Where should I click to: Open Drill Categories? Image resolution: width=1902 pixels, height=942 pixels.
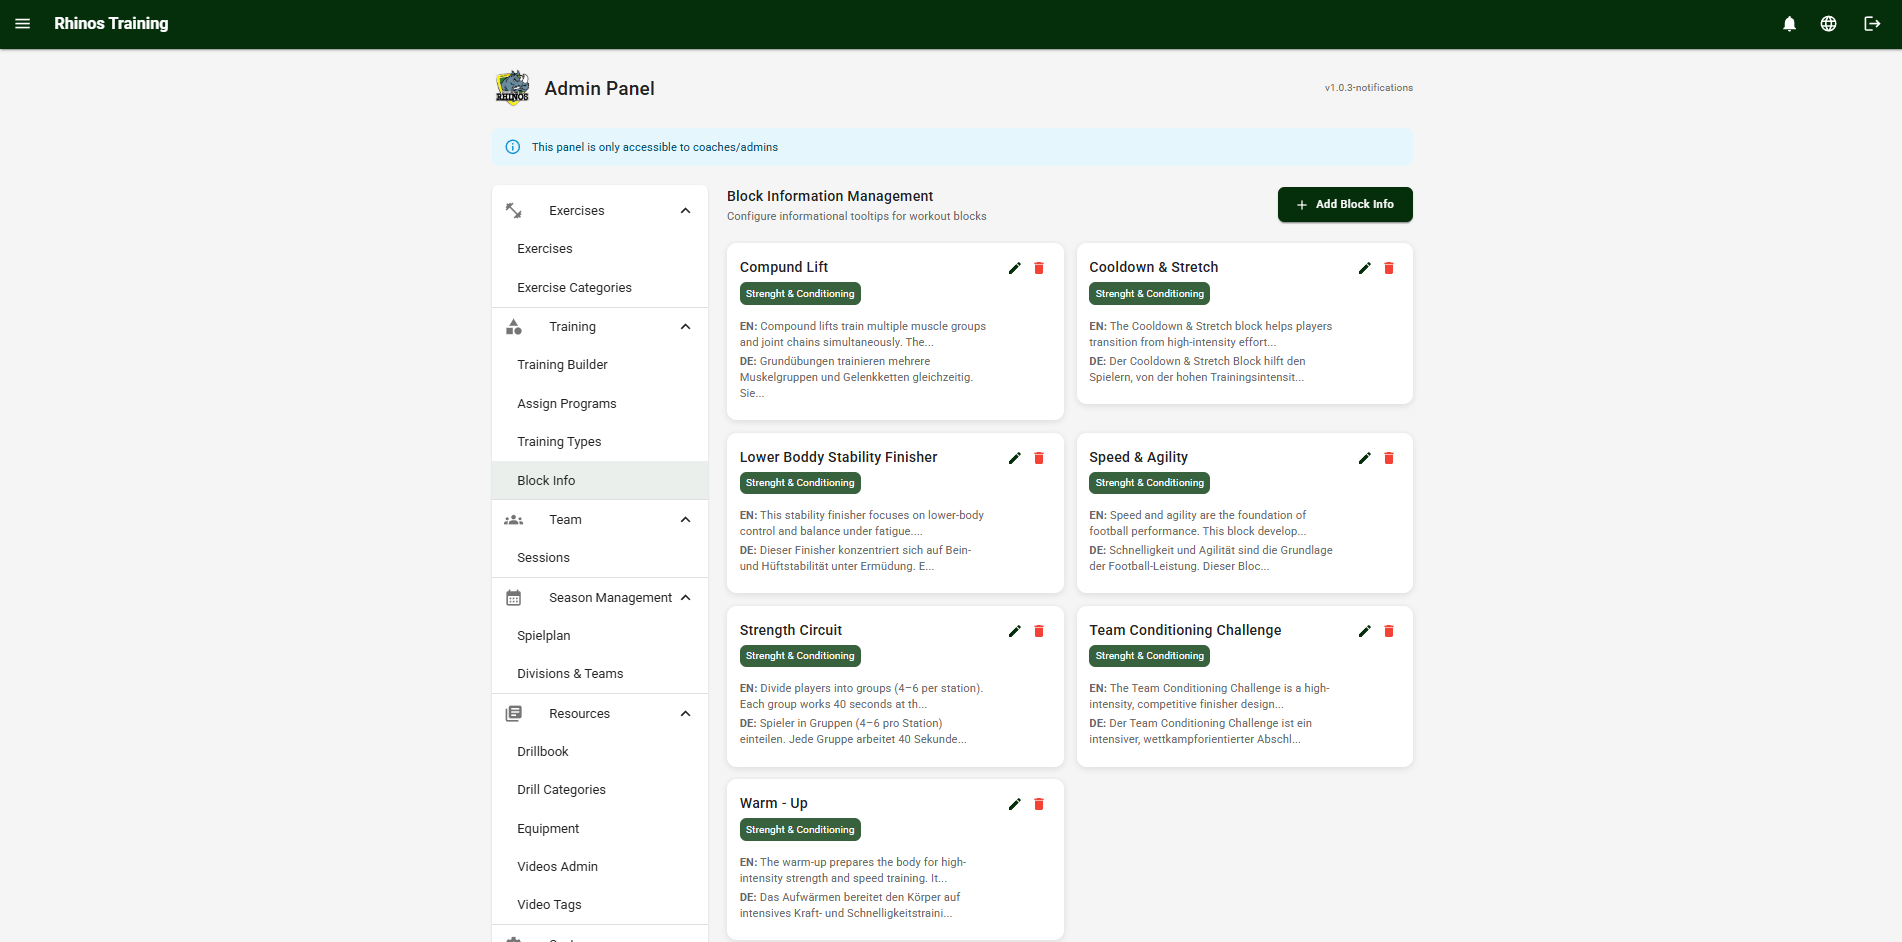(x=600, y=790)
